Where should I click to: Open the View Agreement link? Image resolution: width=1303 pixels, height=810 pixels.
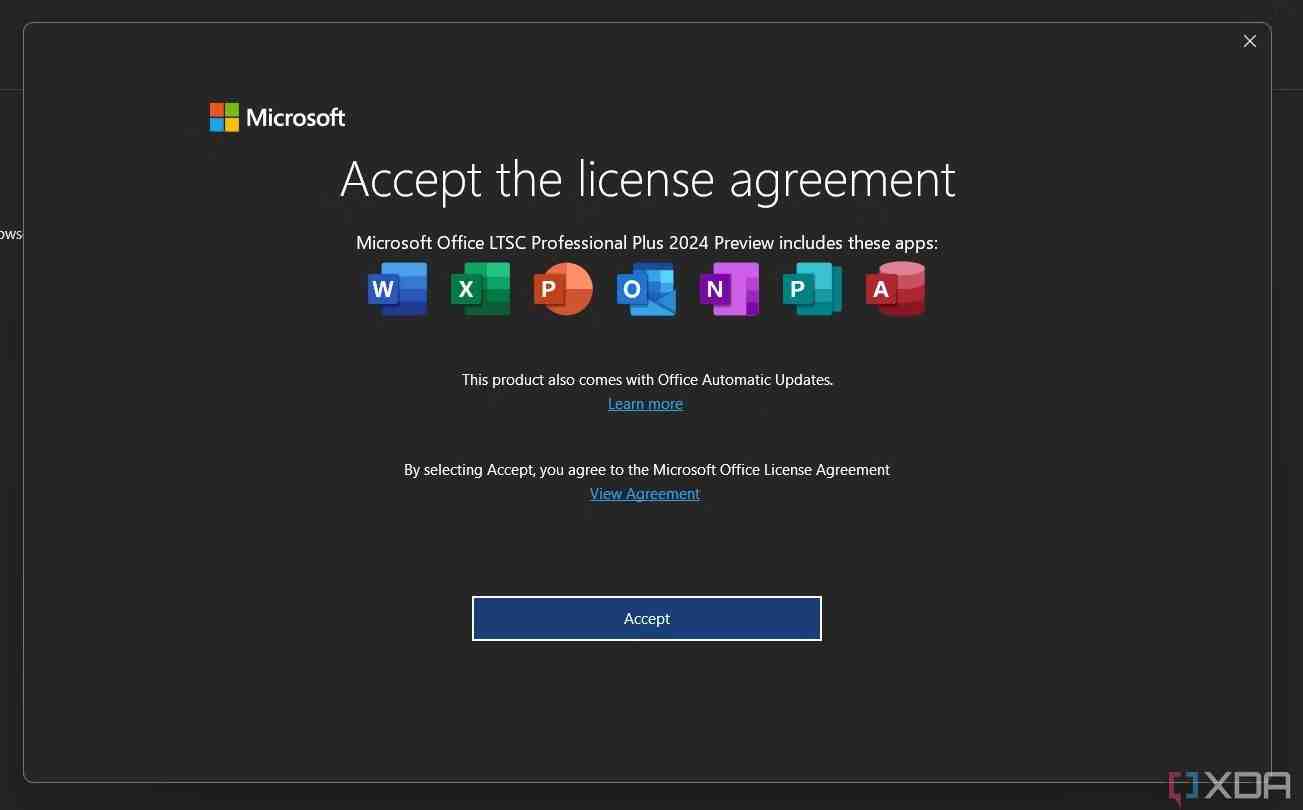[645, 494]
